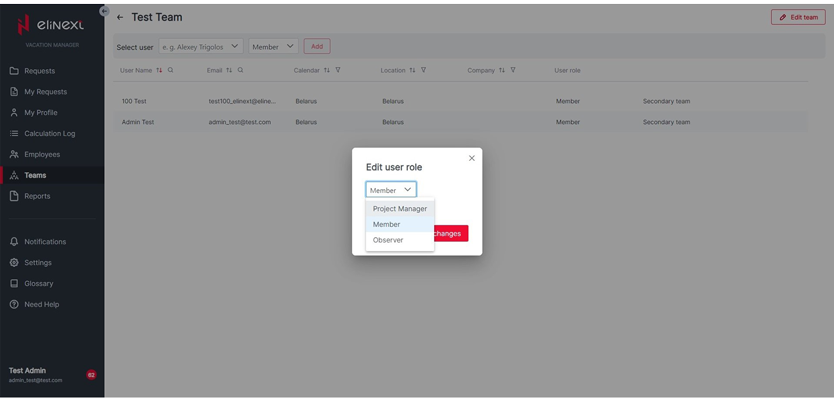The image size is (834, 401).
Task: Open the Reports section
Action: pos(37,196)
